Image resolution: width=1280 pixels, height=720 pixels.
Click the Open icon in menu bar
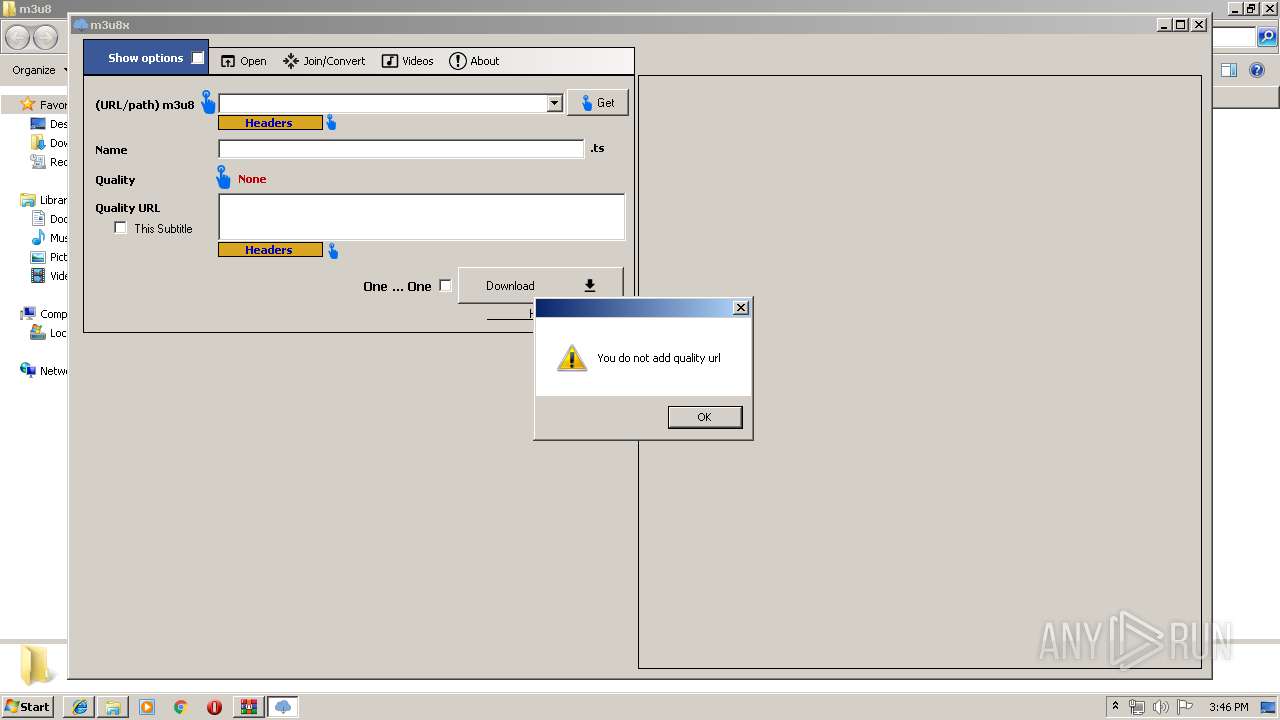pyautogui.click(x=228, y=61)
